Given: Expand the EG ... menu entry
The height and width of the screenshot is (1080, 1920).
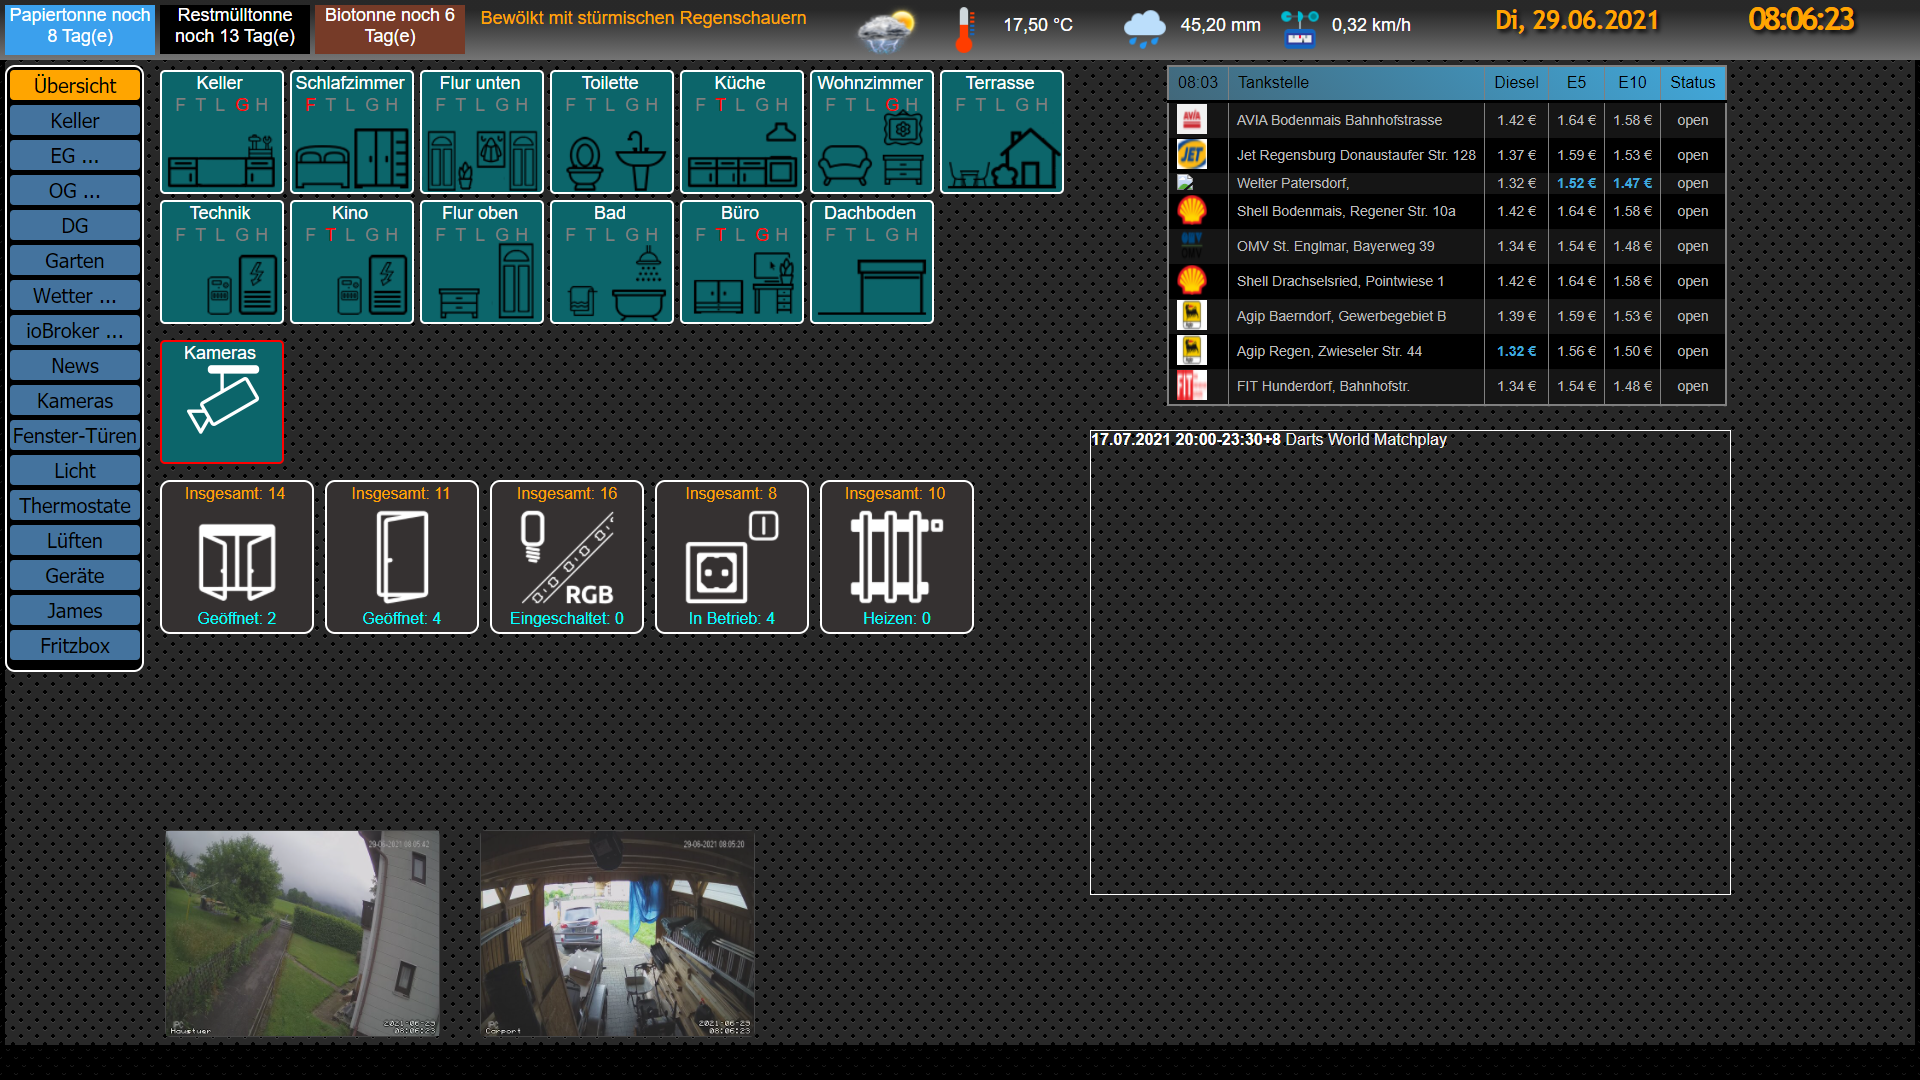Looking at the screenshot, I should [x=75, y=156].
